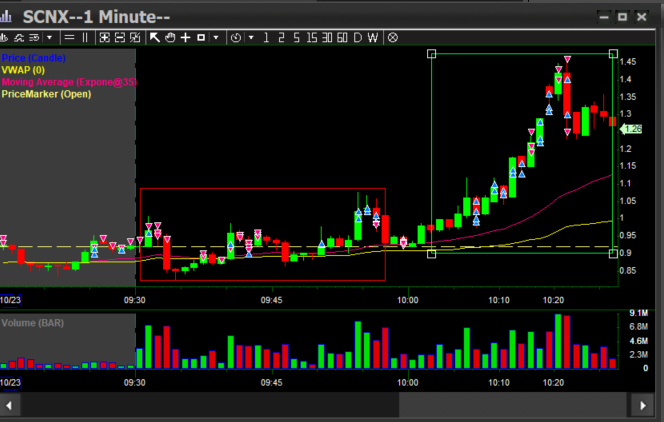Click the horizontal scrollbar thumb

point(512,405)
